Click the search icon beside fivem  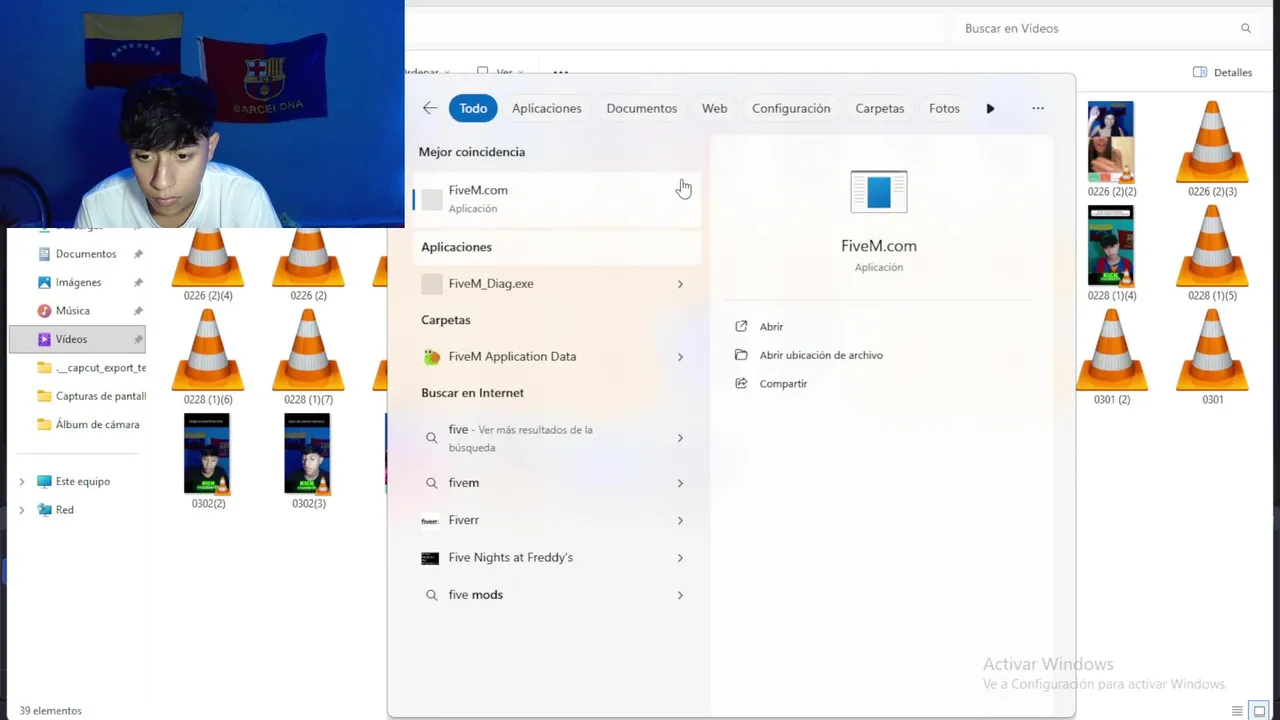(431, 483)
